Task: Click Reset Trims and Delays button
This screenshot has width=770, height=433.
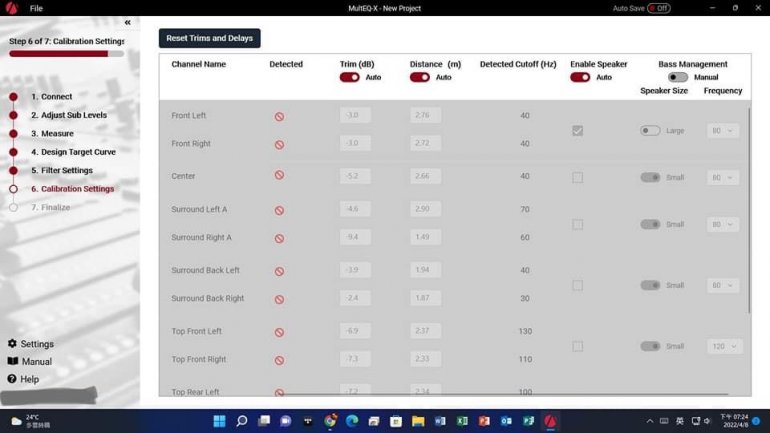Action: click(209, 38)
